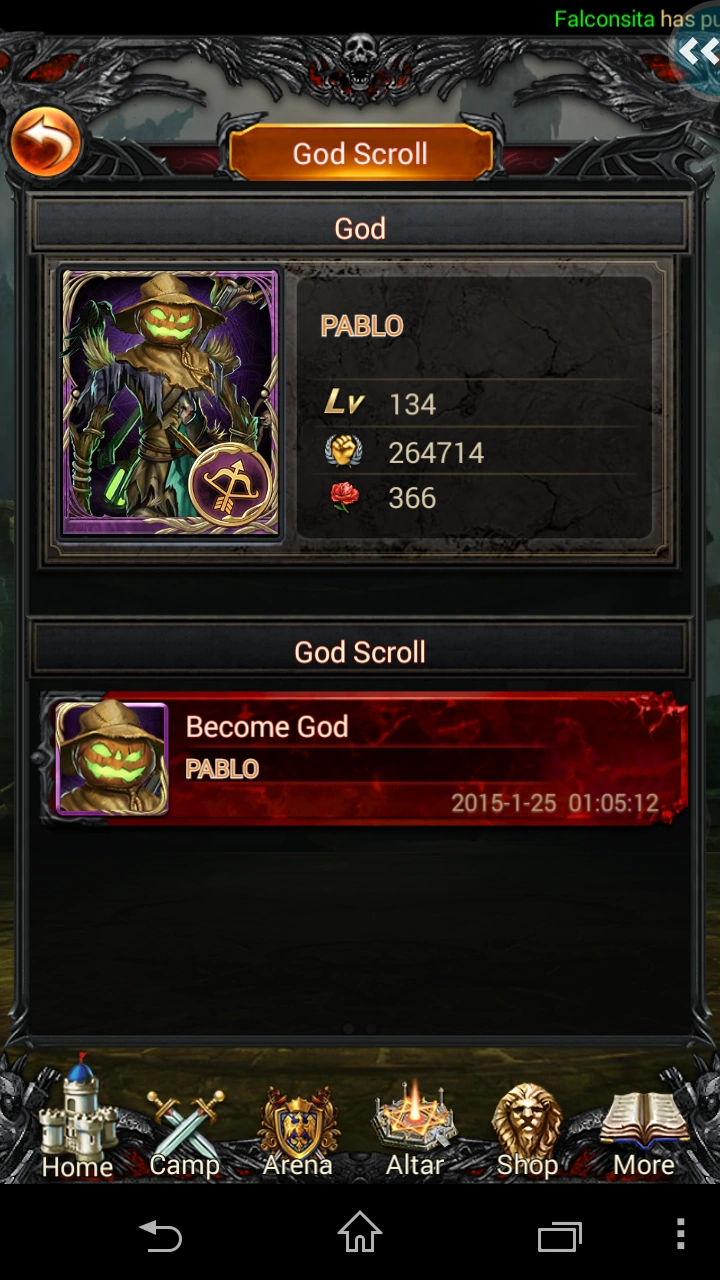Expand the chat panel double-arrow
This screenshot has width=720, height=1280.
point(697,51)
